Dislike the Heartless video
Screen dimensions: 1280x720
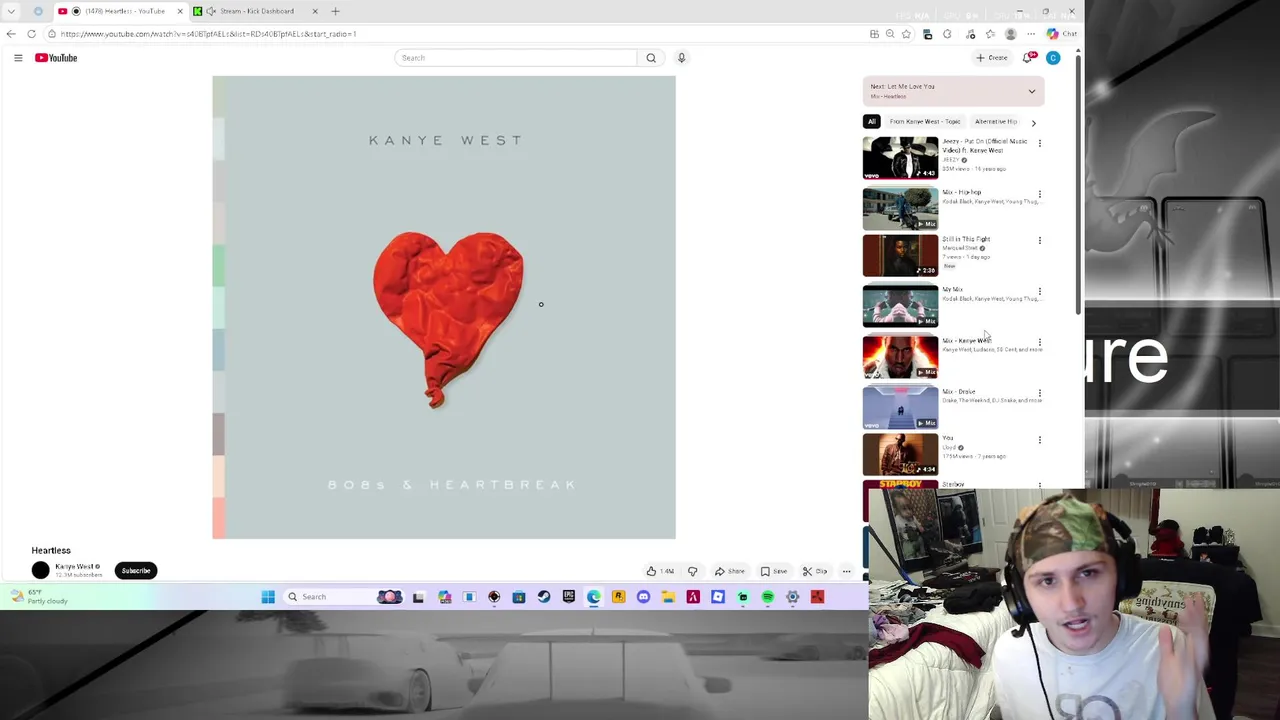pyautogui.click(x=692, y=571)
